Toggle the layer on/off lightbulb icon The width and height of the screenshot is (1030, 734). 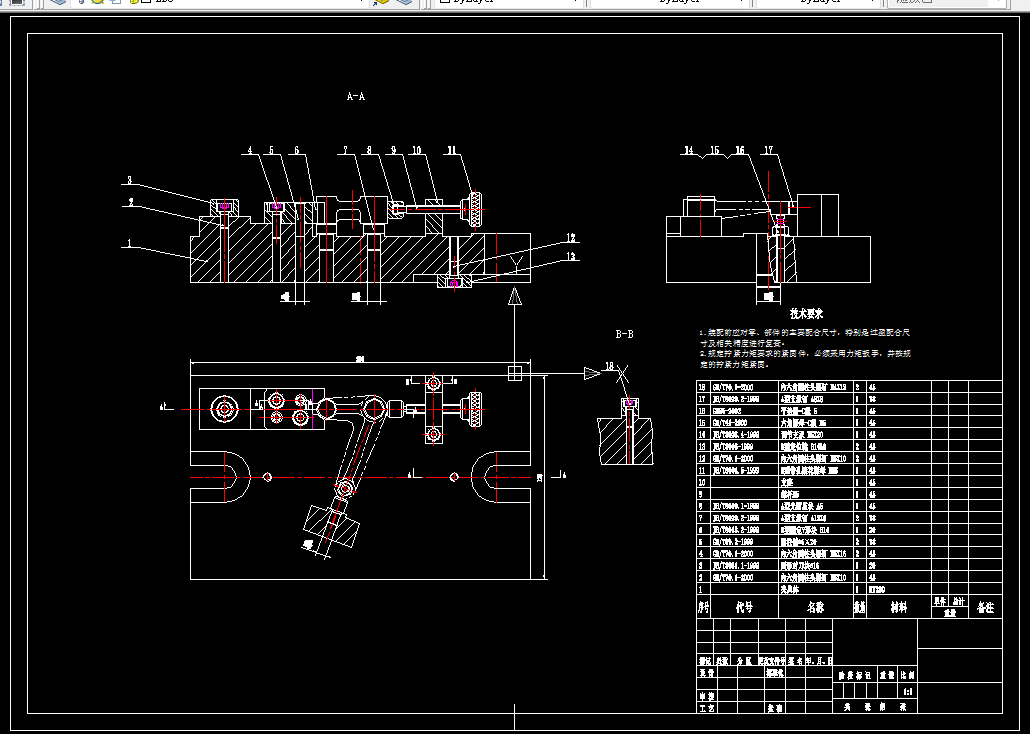[x=81, y=2]
